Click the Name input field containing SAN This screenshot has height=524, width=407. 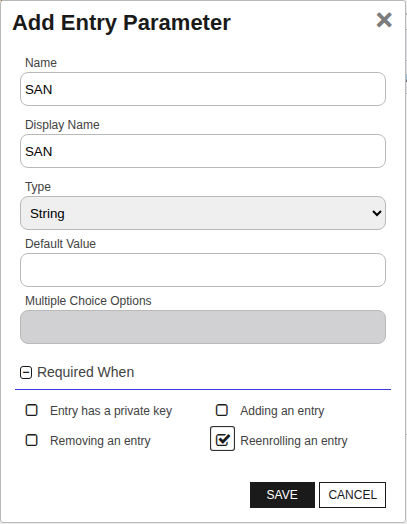203,89
